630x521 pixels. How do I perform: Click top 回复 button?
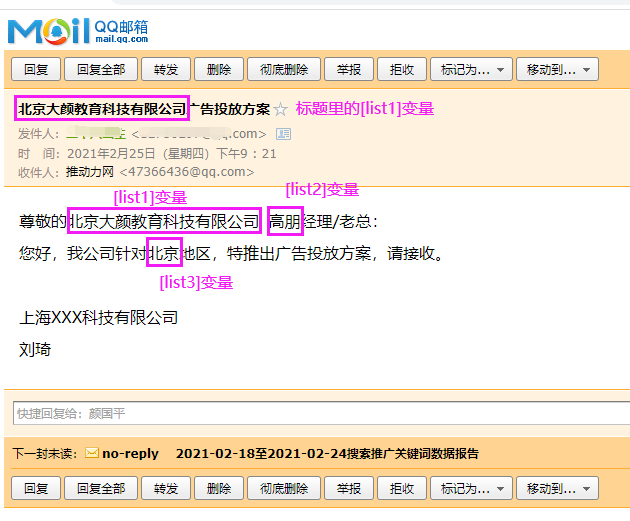[36, 69]
